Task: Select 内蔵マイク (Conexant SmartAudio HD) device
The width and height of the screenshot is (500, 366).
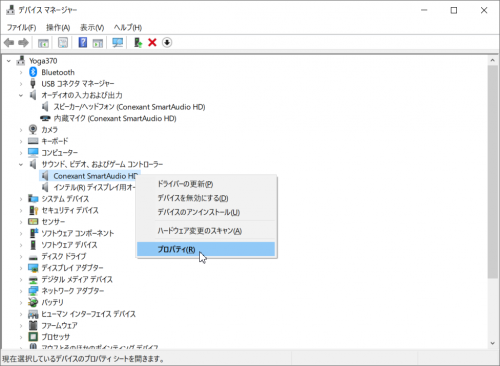Action: click(x=115, y=118)
